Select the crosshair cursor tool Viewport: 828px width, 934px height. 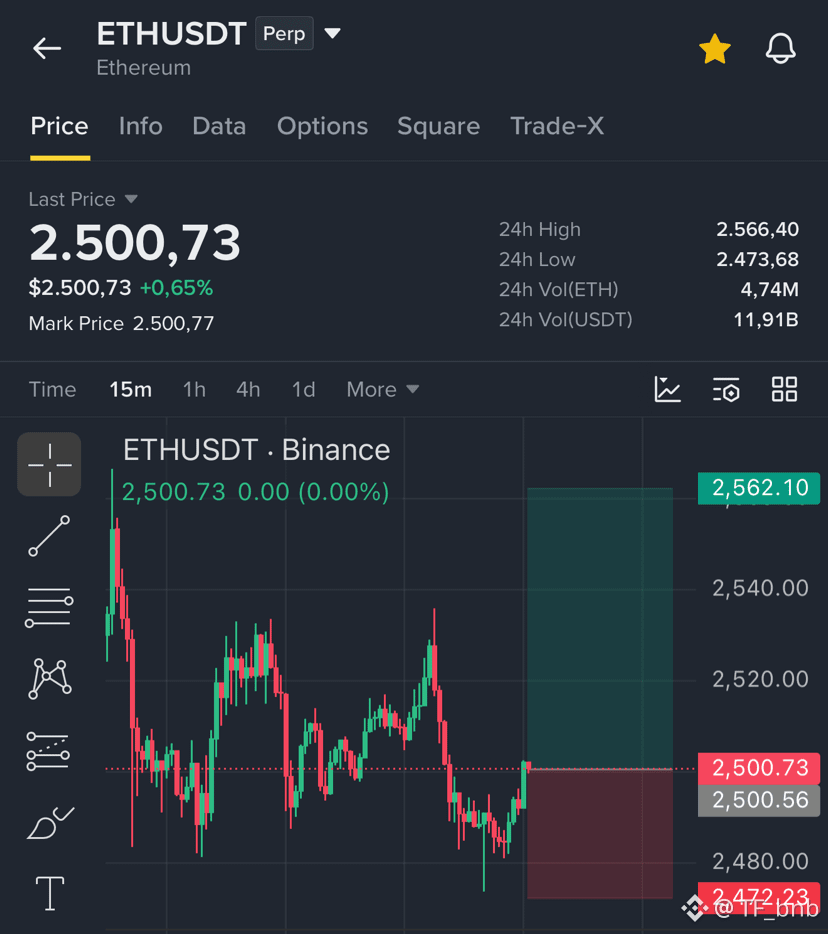coord(49,465)
